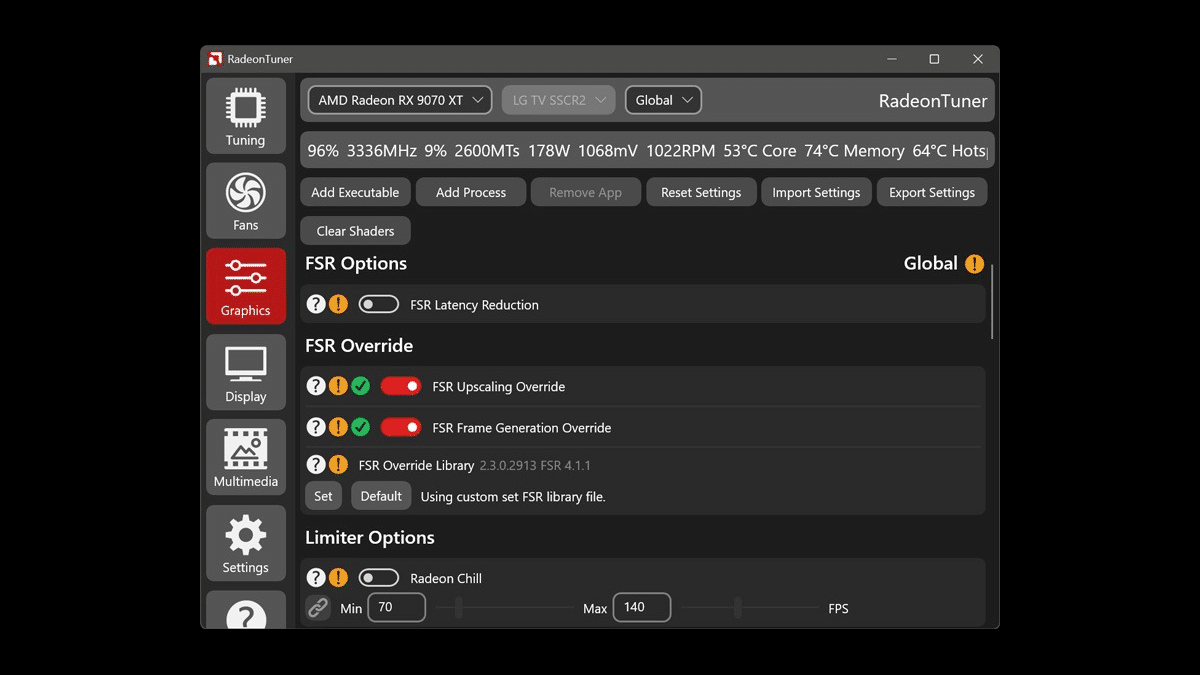Click the warning icon for FSR Override Library
The height and width of the screenshot is (675, 1200).
coord(338,464)
